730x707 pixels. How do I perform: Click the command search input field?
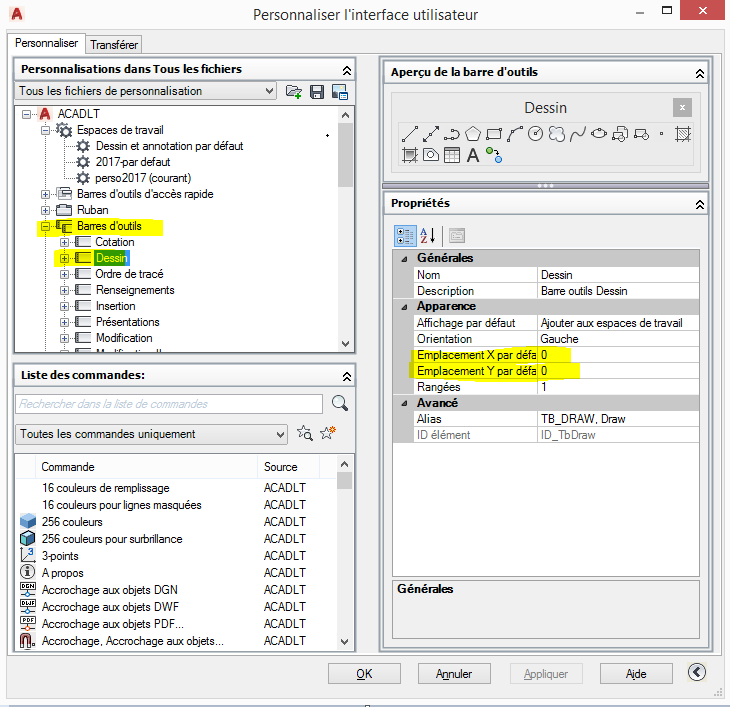pyautogui.click(x=169, y=404)
